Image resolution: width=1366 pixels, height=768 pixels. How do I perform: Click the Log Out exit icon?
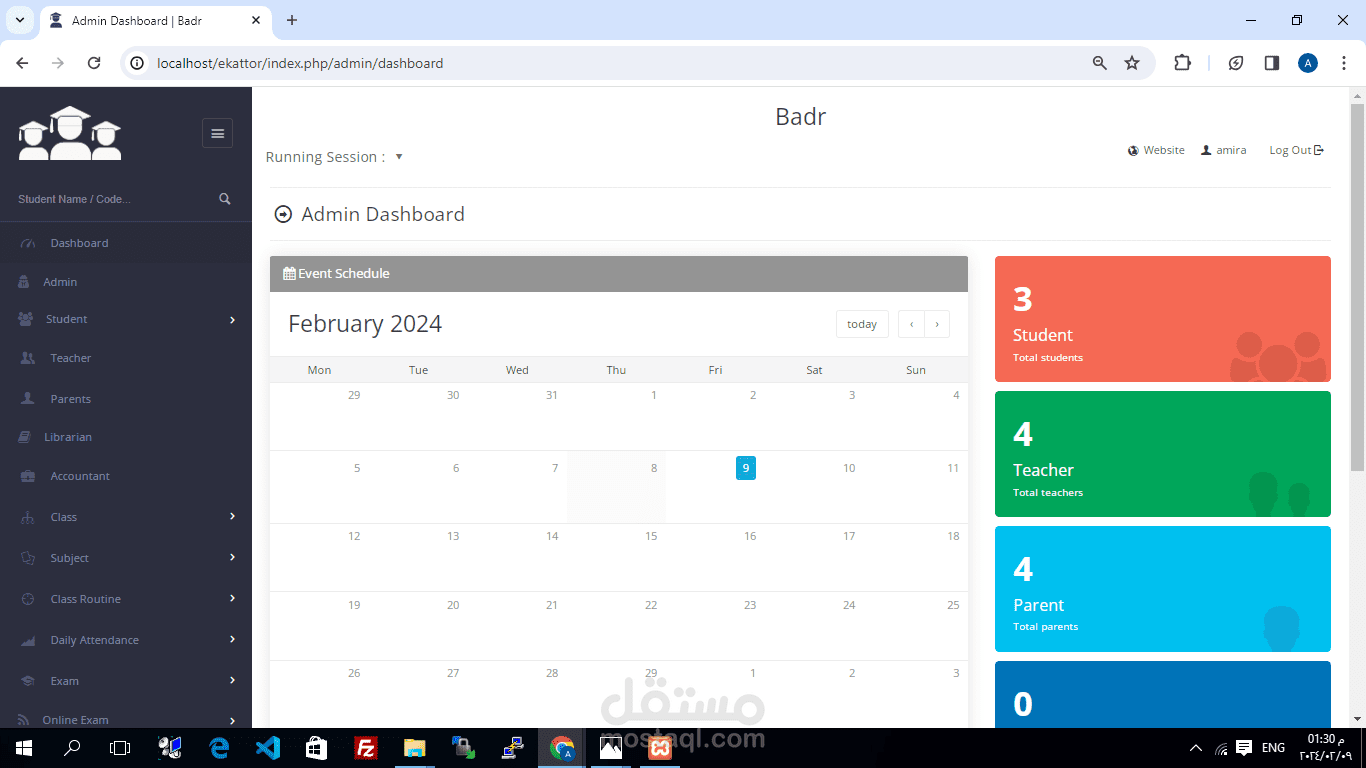1319,150
